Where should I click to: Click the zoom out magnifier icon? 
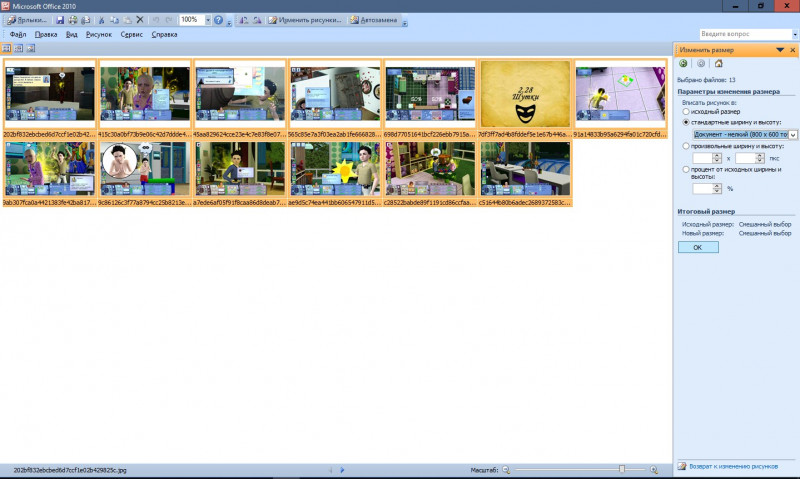(506, 470)
